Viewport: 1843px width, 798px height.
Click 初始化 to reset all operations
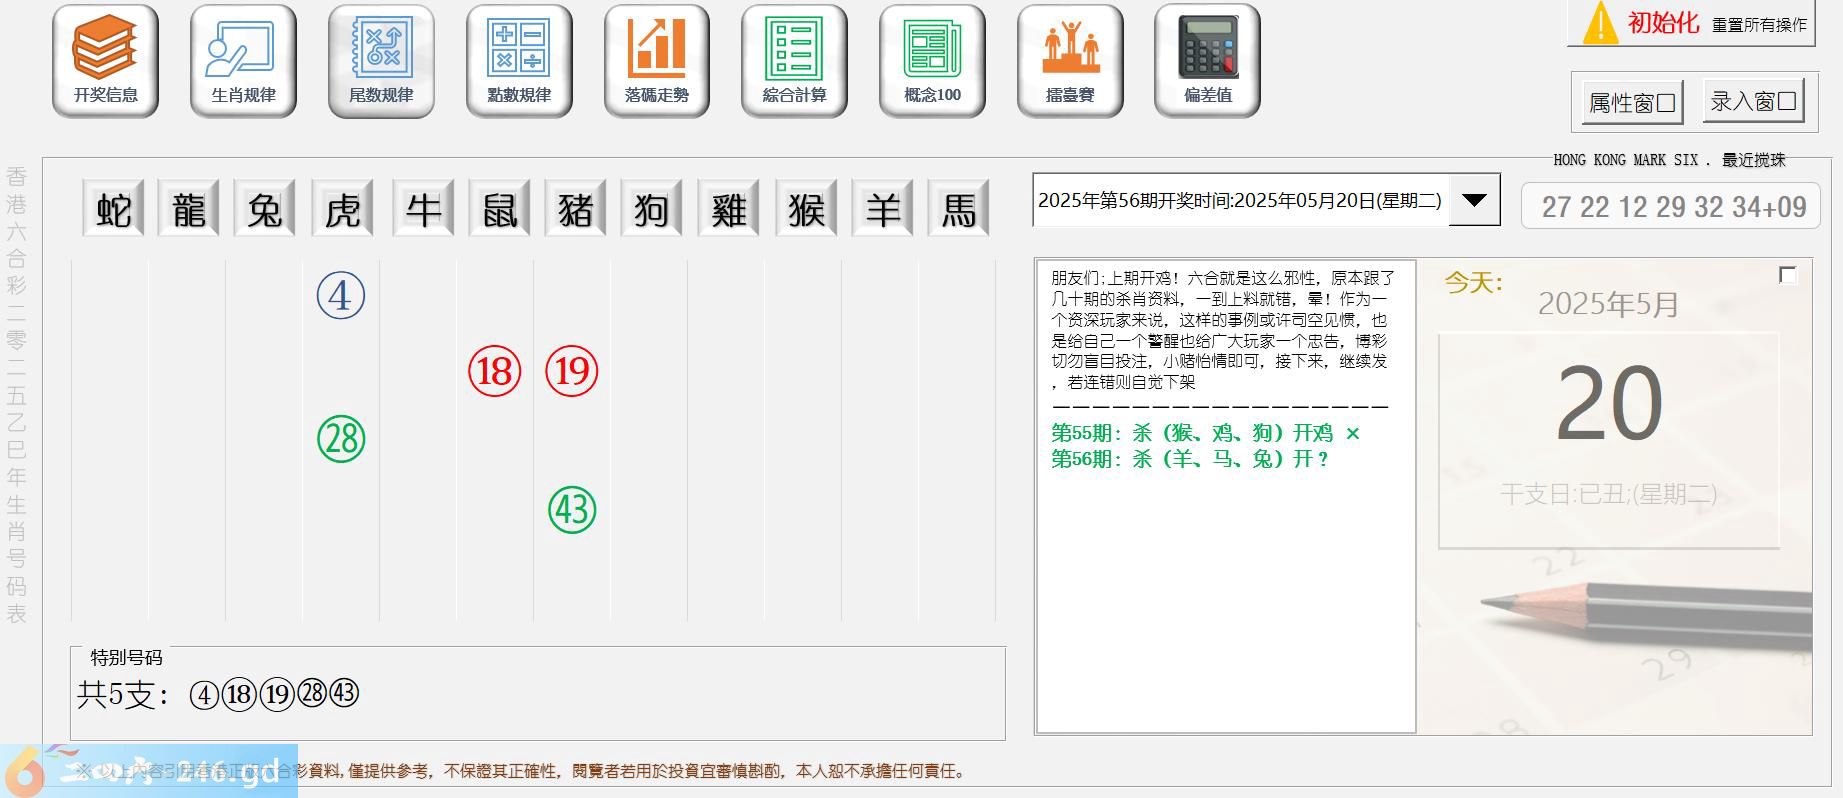[1704, 23]
